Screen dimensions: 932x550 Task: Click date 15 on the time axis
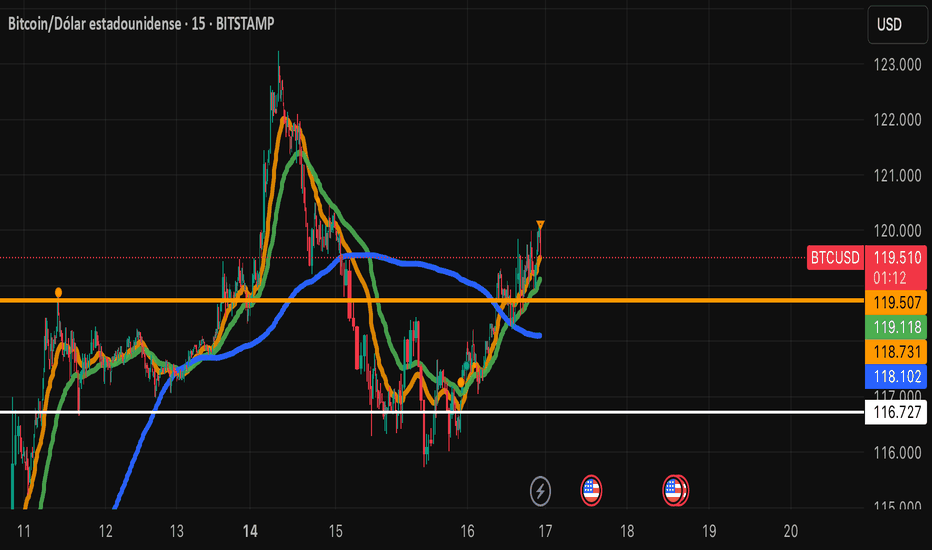(x=336, y=531)
